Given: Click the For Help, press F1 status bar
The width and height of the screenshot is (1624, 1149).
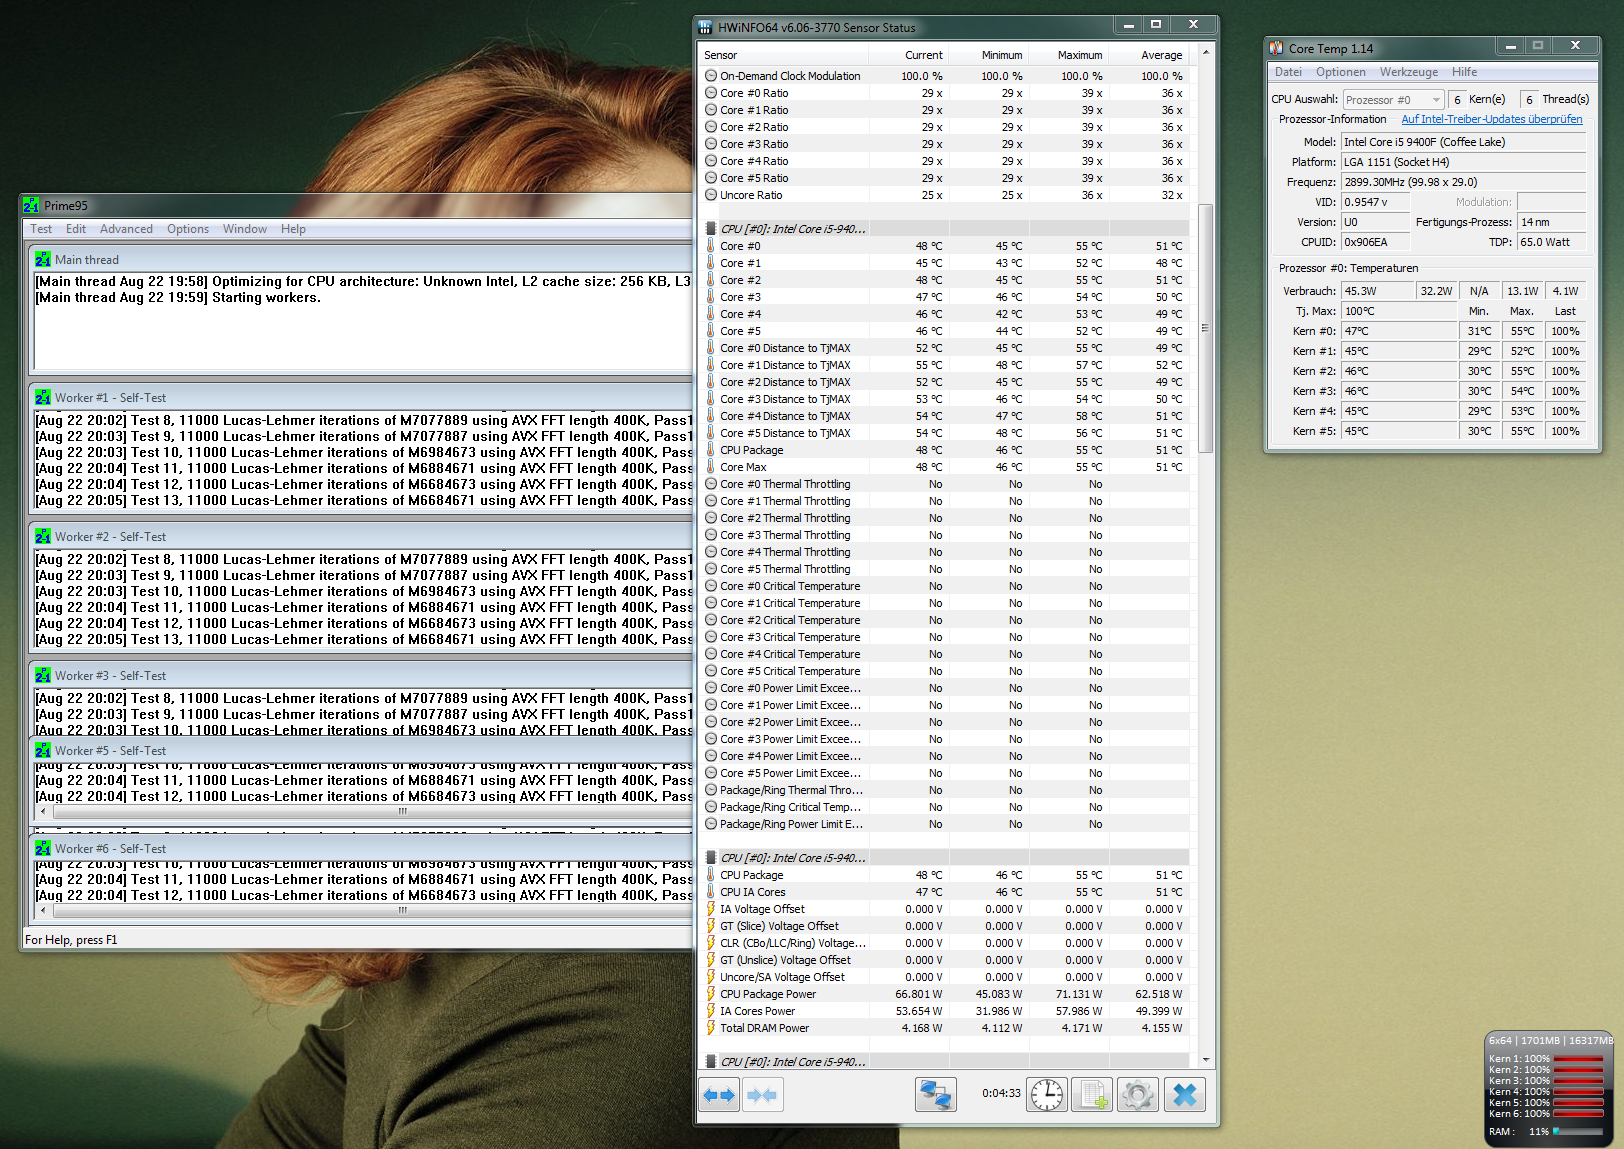Looking at the screenshot, I should (357, 939).
